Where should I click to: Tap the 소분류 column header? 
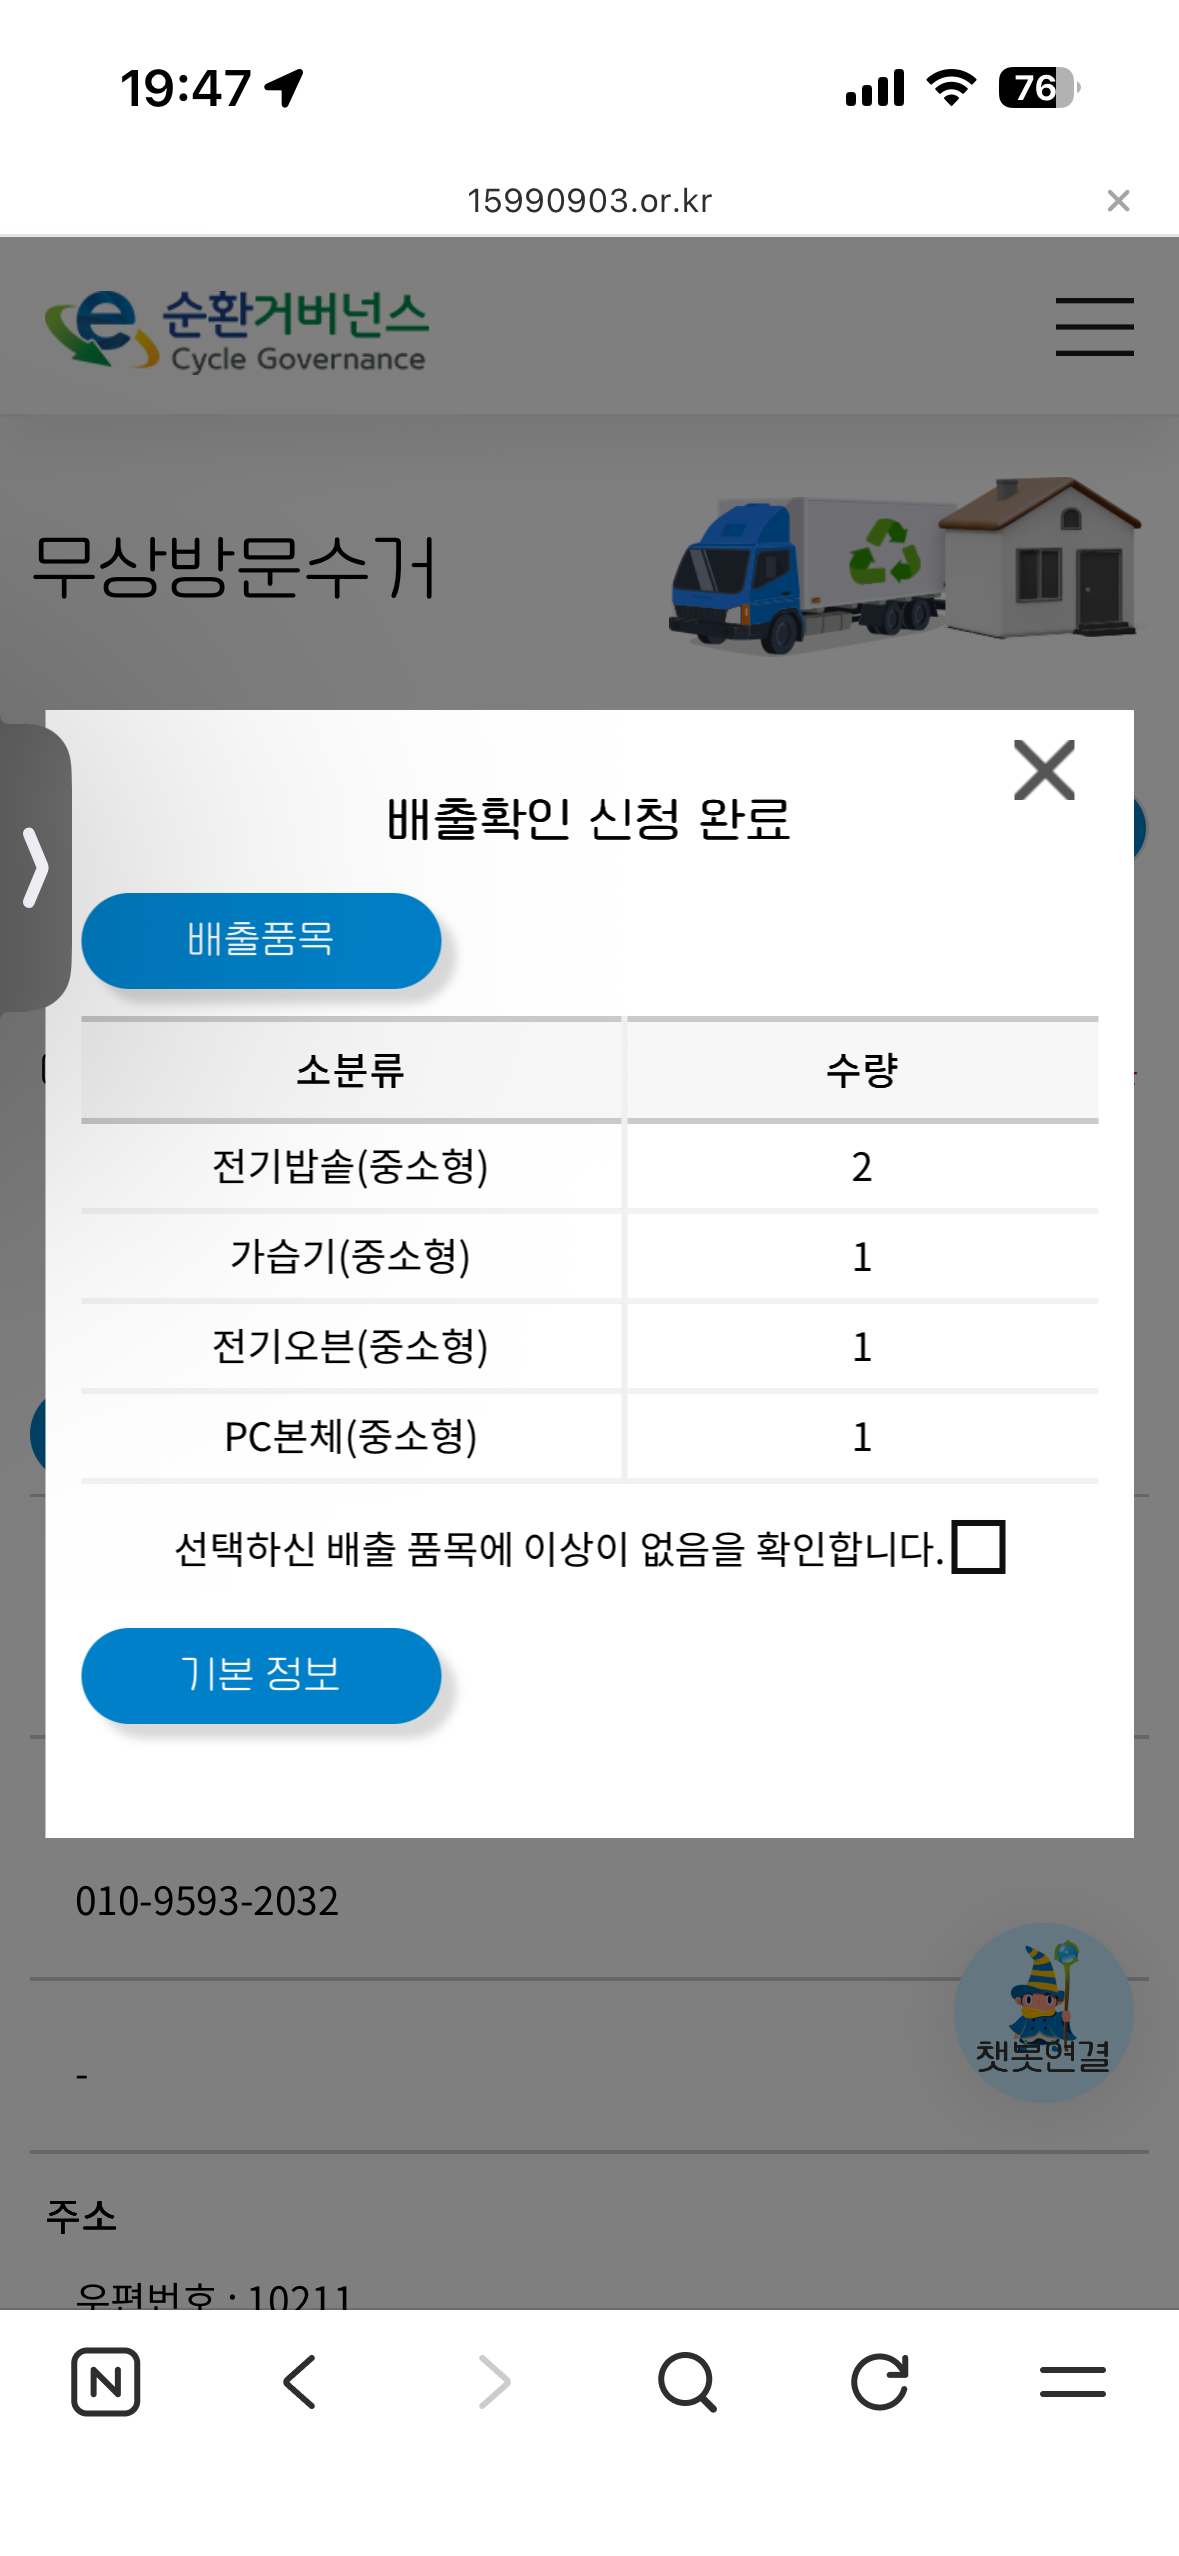point(350,1070)
